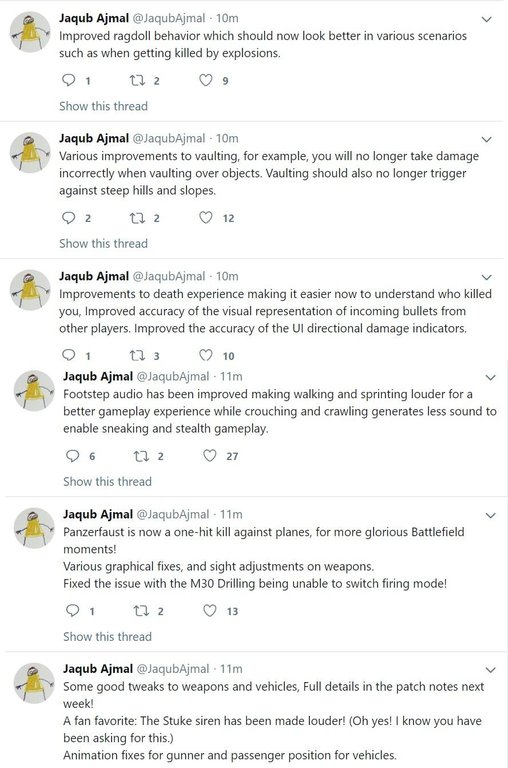
Task: Open chevron menu on Stuka siren tweet
Action: [x=490, y=670]
